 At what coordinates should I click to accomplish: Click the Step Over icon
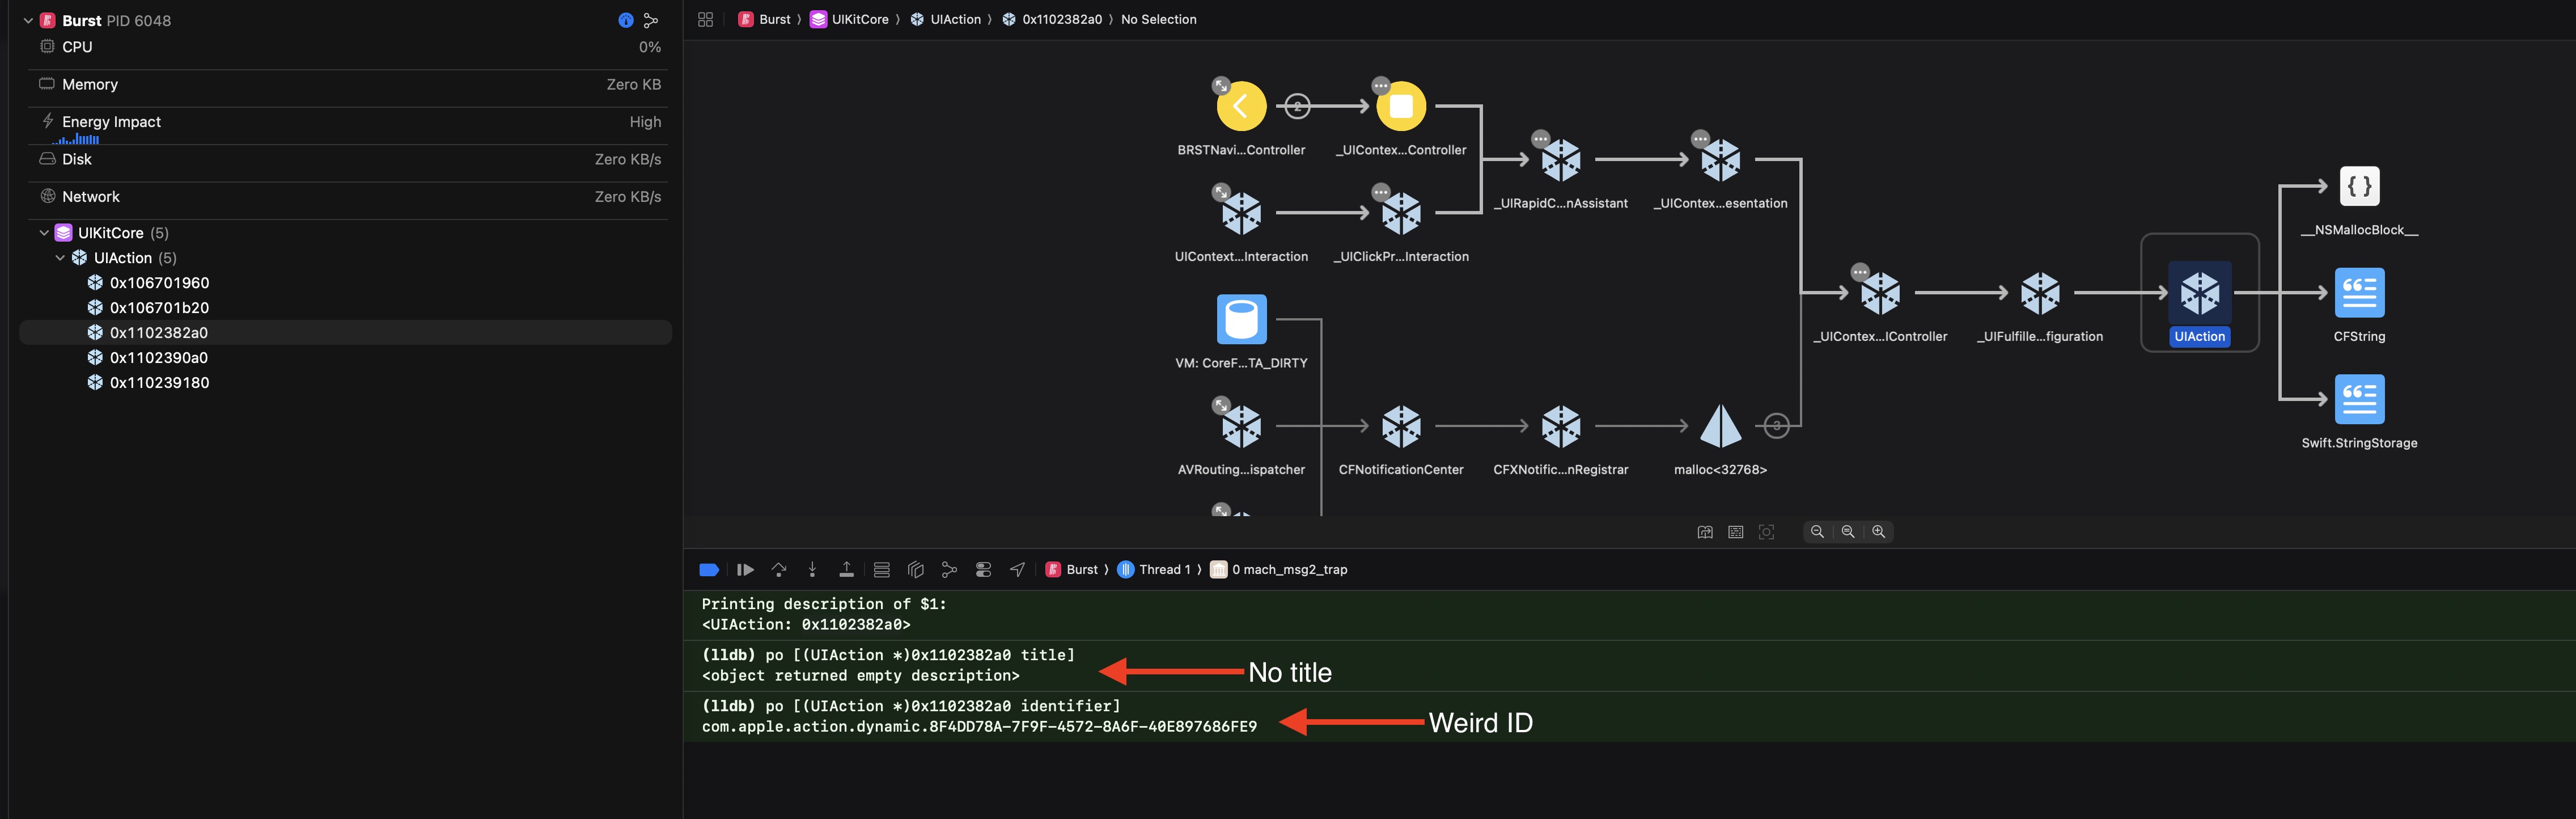pos(779,570)
